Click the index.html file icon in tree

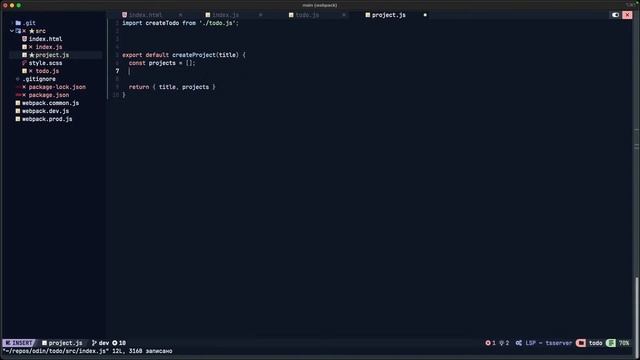(24, 39)
